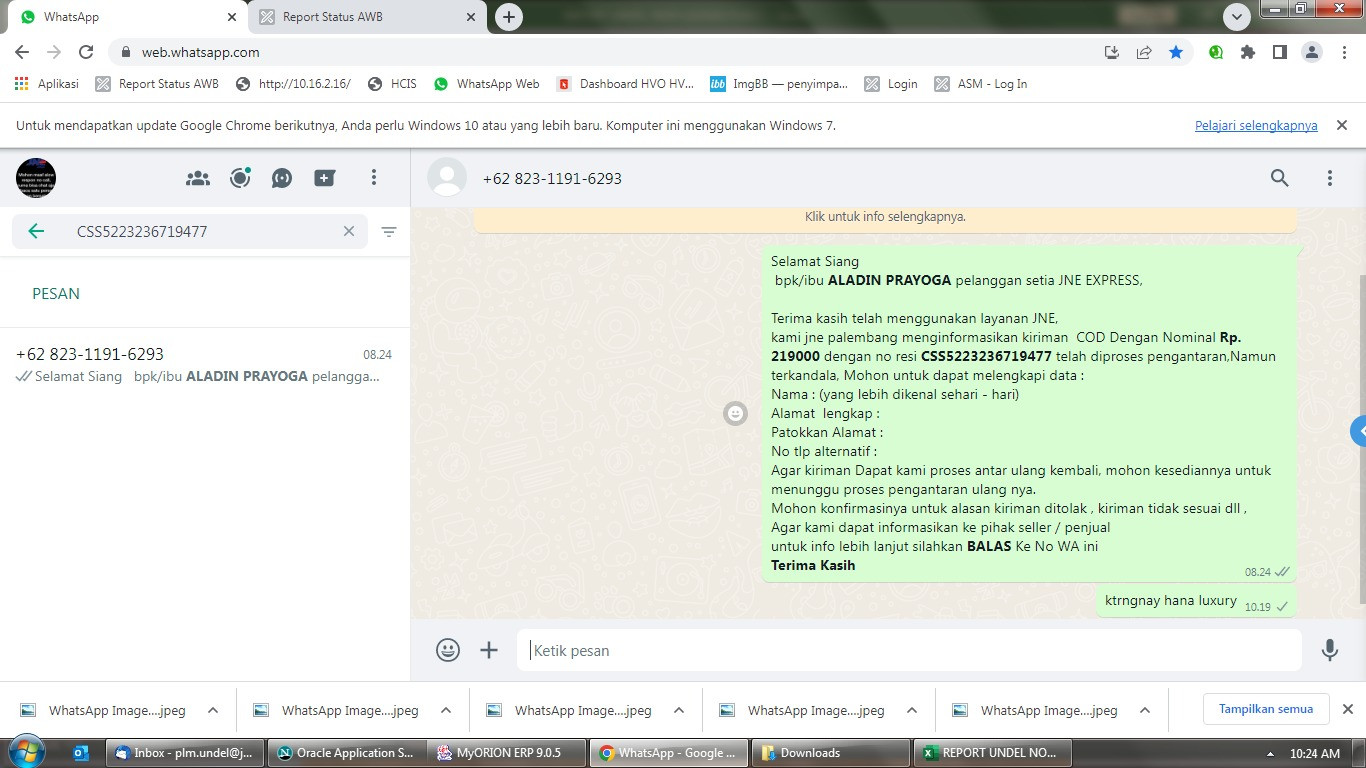
Task: Open http://10.16.2.16/ bookmark
Action: coord(293,84)
